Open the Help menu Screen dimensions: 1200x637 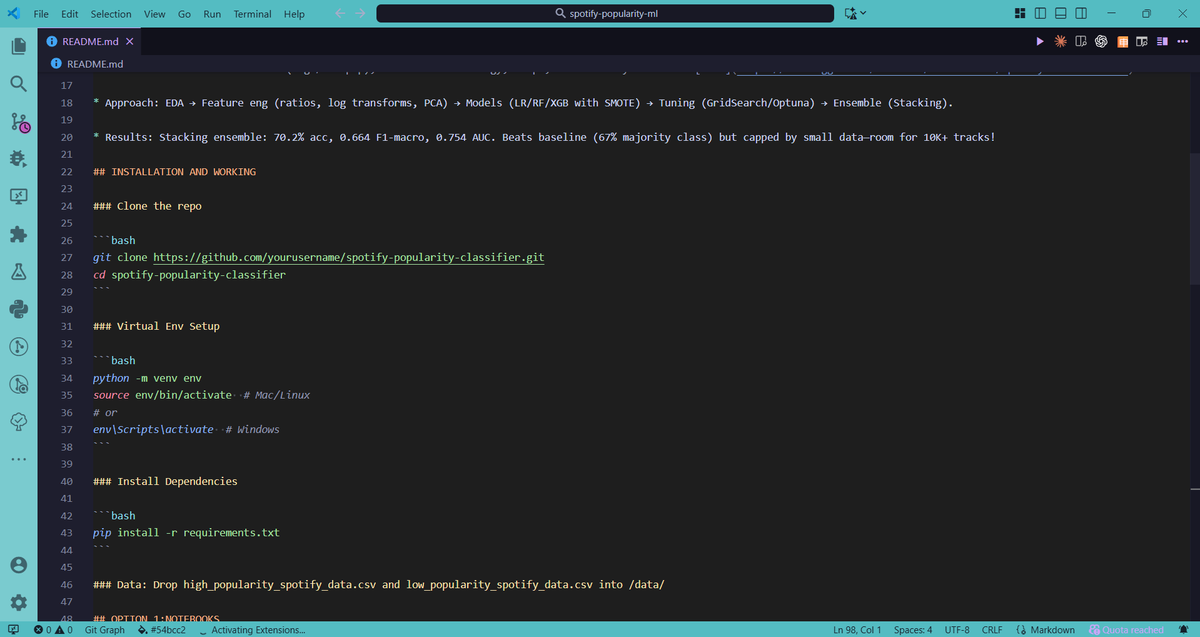[294, 14]
